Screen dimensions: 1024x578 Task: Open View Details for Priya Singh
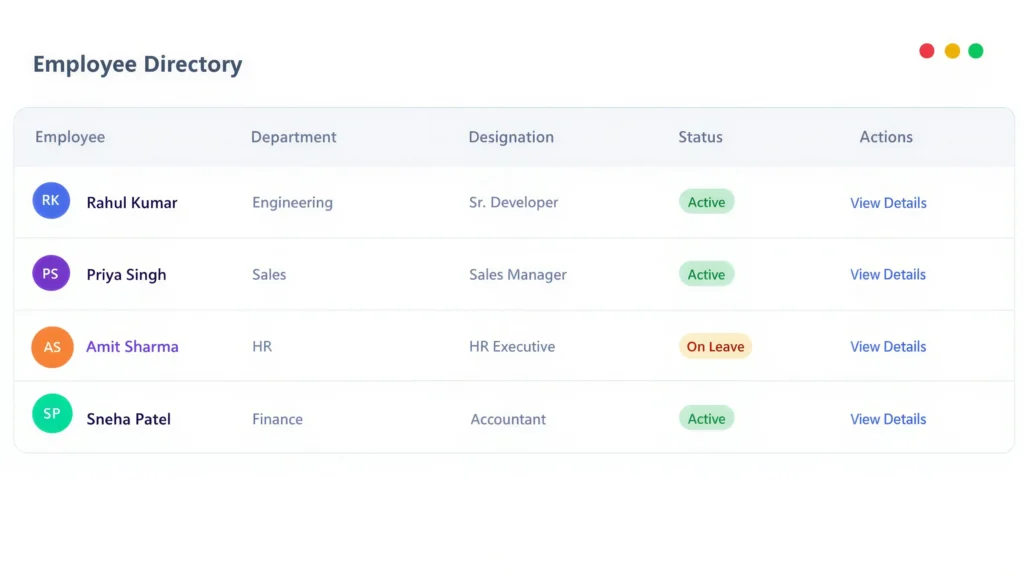point(888,274)
